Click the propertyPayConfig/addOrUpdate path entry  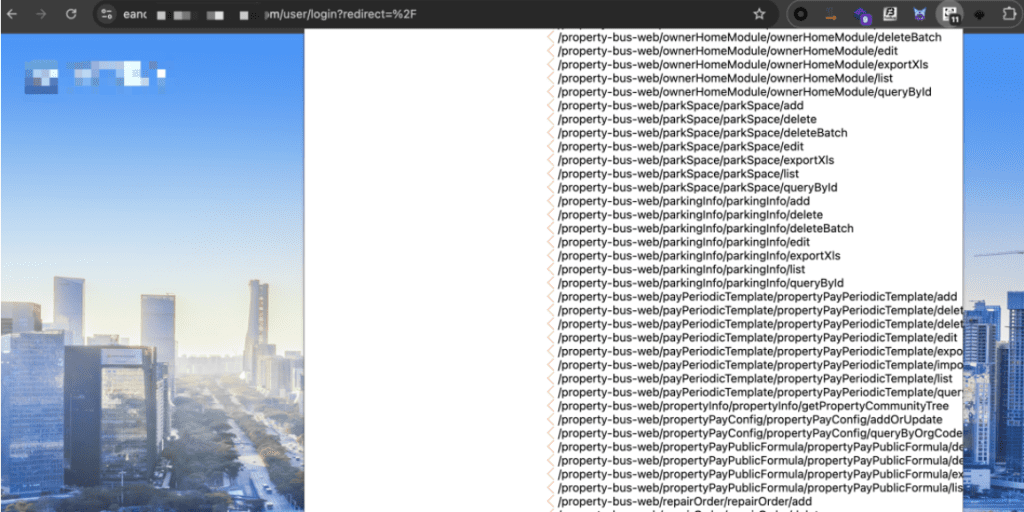pyautogui.click(x=750, y=420)
